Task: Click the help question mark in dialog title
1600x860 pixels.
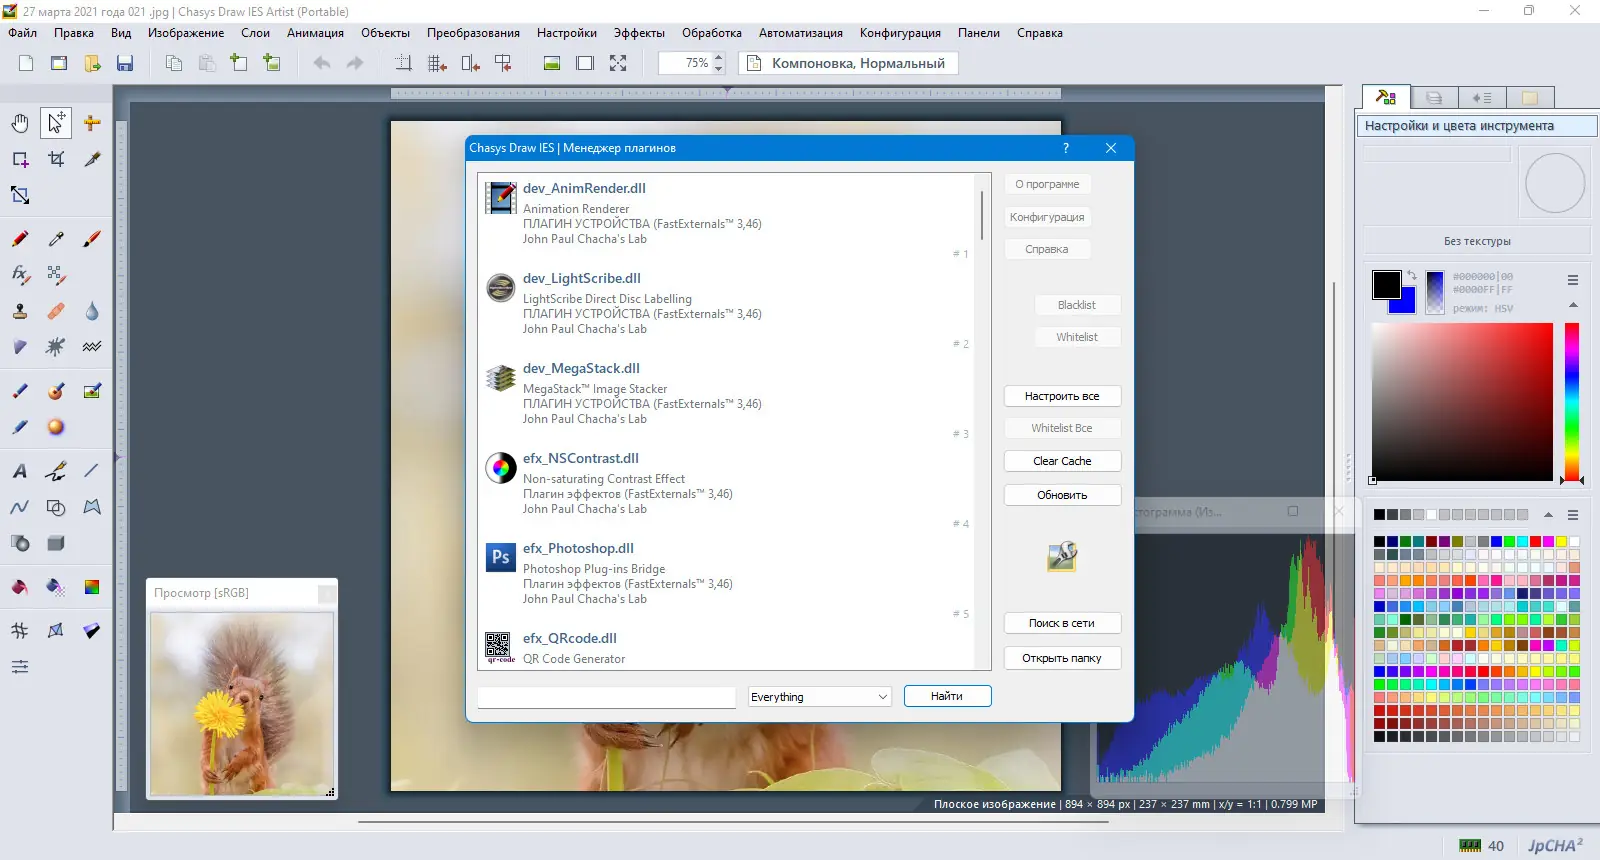Action: pyautogui.click(x=1066, y=148)
